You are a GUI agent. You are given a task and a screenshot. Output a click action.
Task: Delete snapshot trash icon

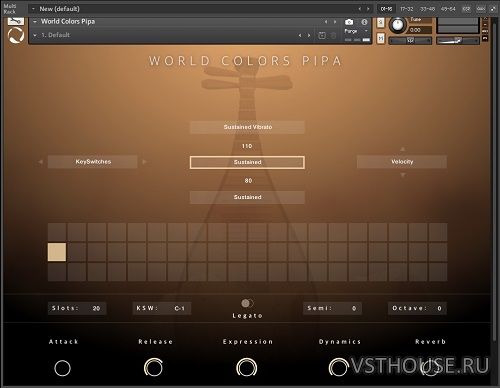333,35
